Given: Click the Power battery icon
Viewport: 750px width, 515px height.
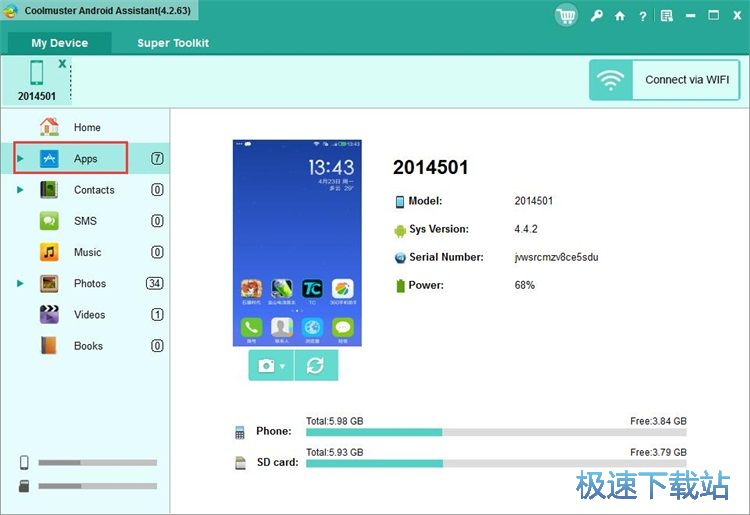Looking at the screenshot, I should pos(400,286).
